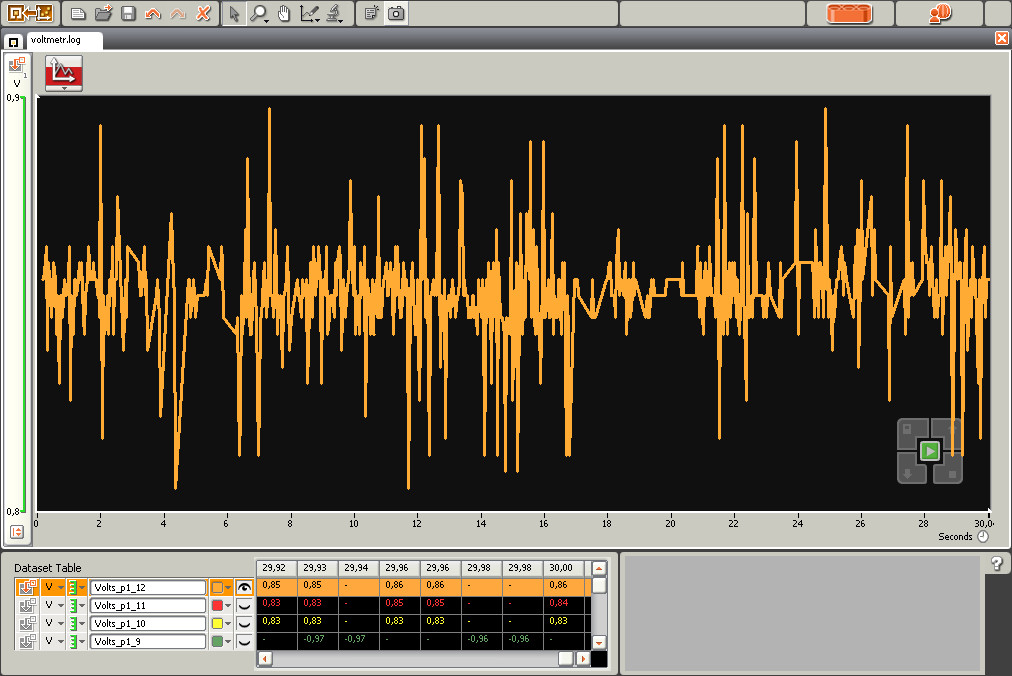
Task: Show the Volts_p1_11 dataset
Action: pyautogui.click(x=244, y=606)
